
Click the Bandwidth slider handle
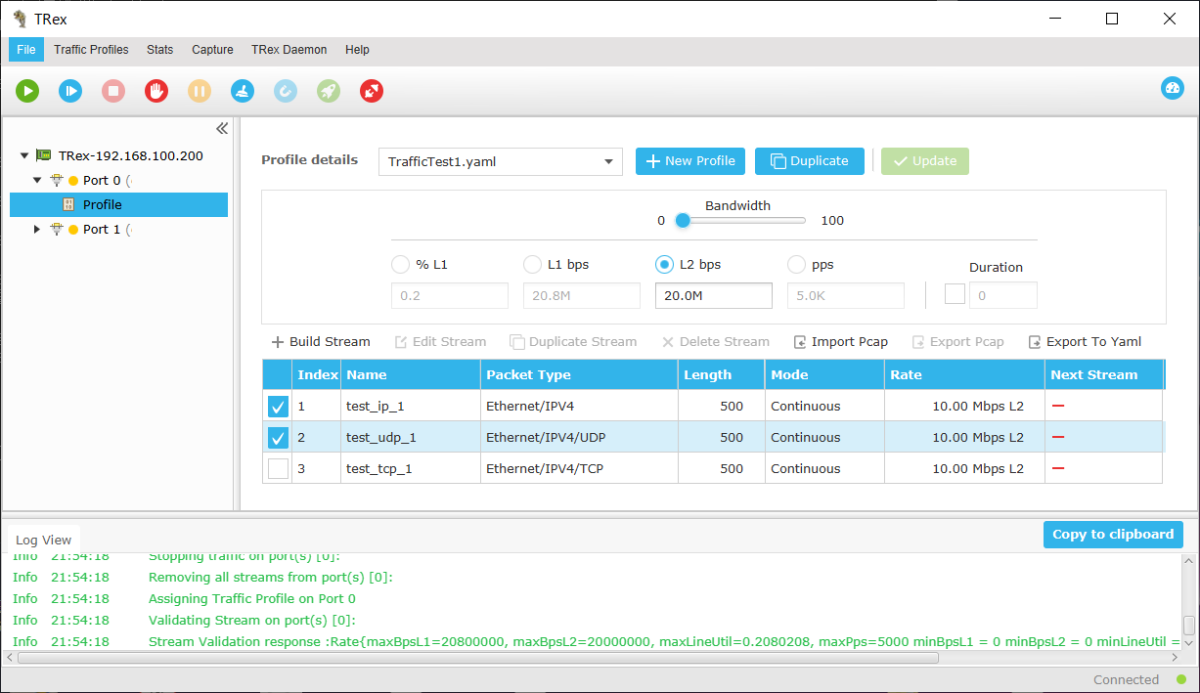(x=682, y=220)
